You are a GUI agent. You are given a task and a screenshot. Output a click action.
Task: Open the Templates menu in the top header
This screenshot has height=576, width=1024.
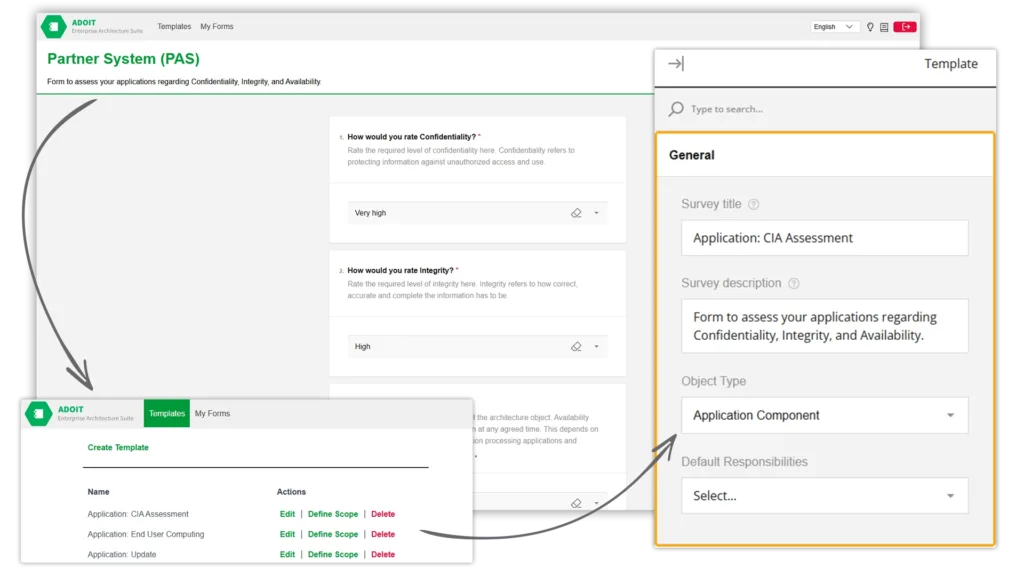[x=174, y=27]
